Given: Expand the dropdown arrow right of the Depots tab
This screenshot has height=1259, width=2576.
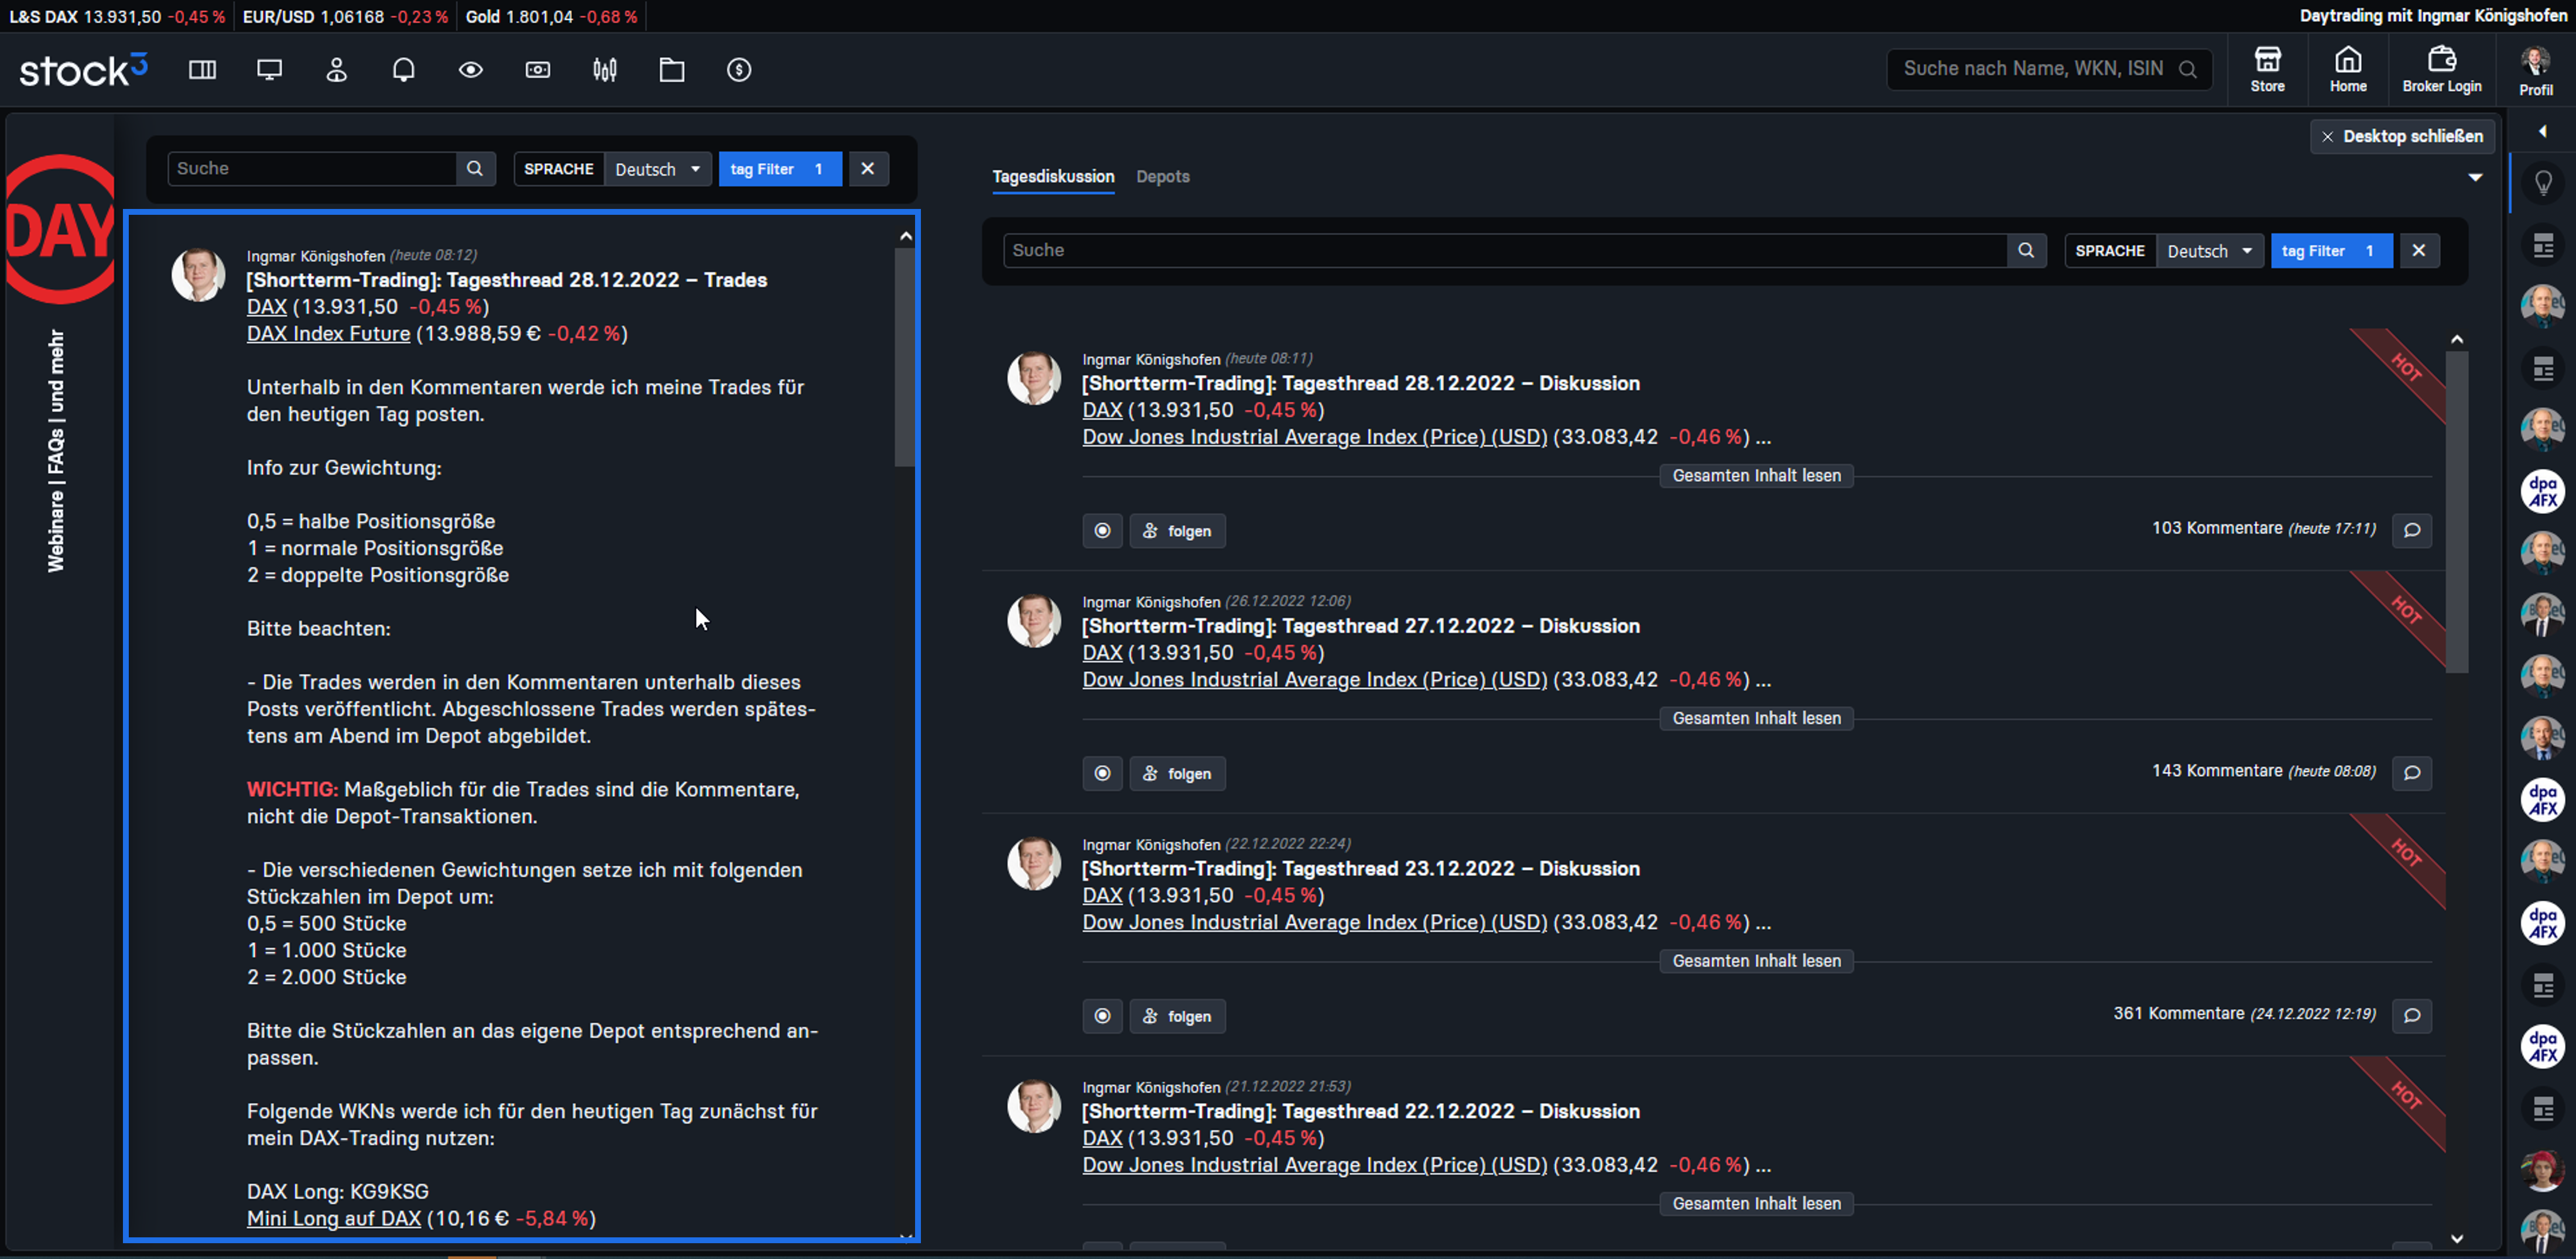Looking at the screenshot, I should [2475, 178].
